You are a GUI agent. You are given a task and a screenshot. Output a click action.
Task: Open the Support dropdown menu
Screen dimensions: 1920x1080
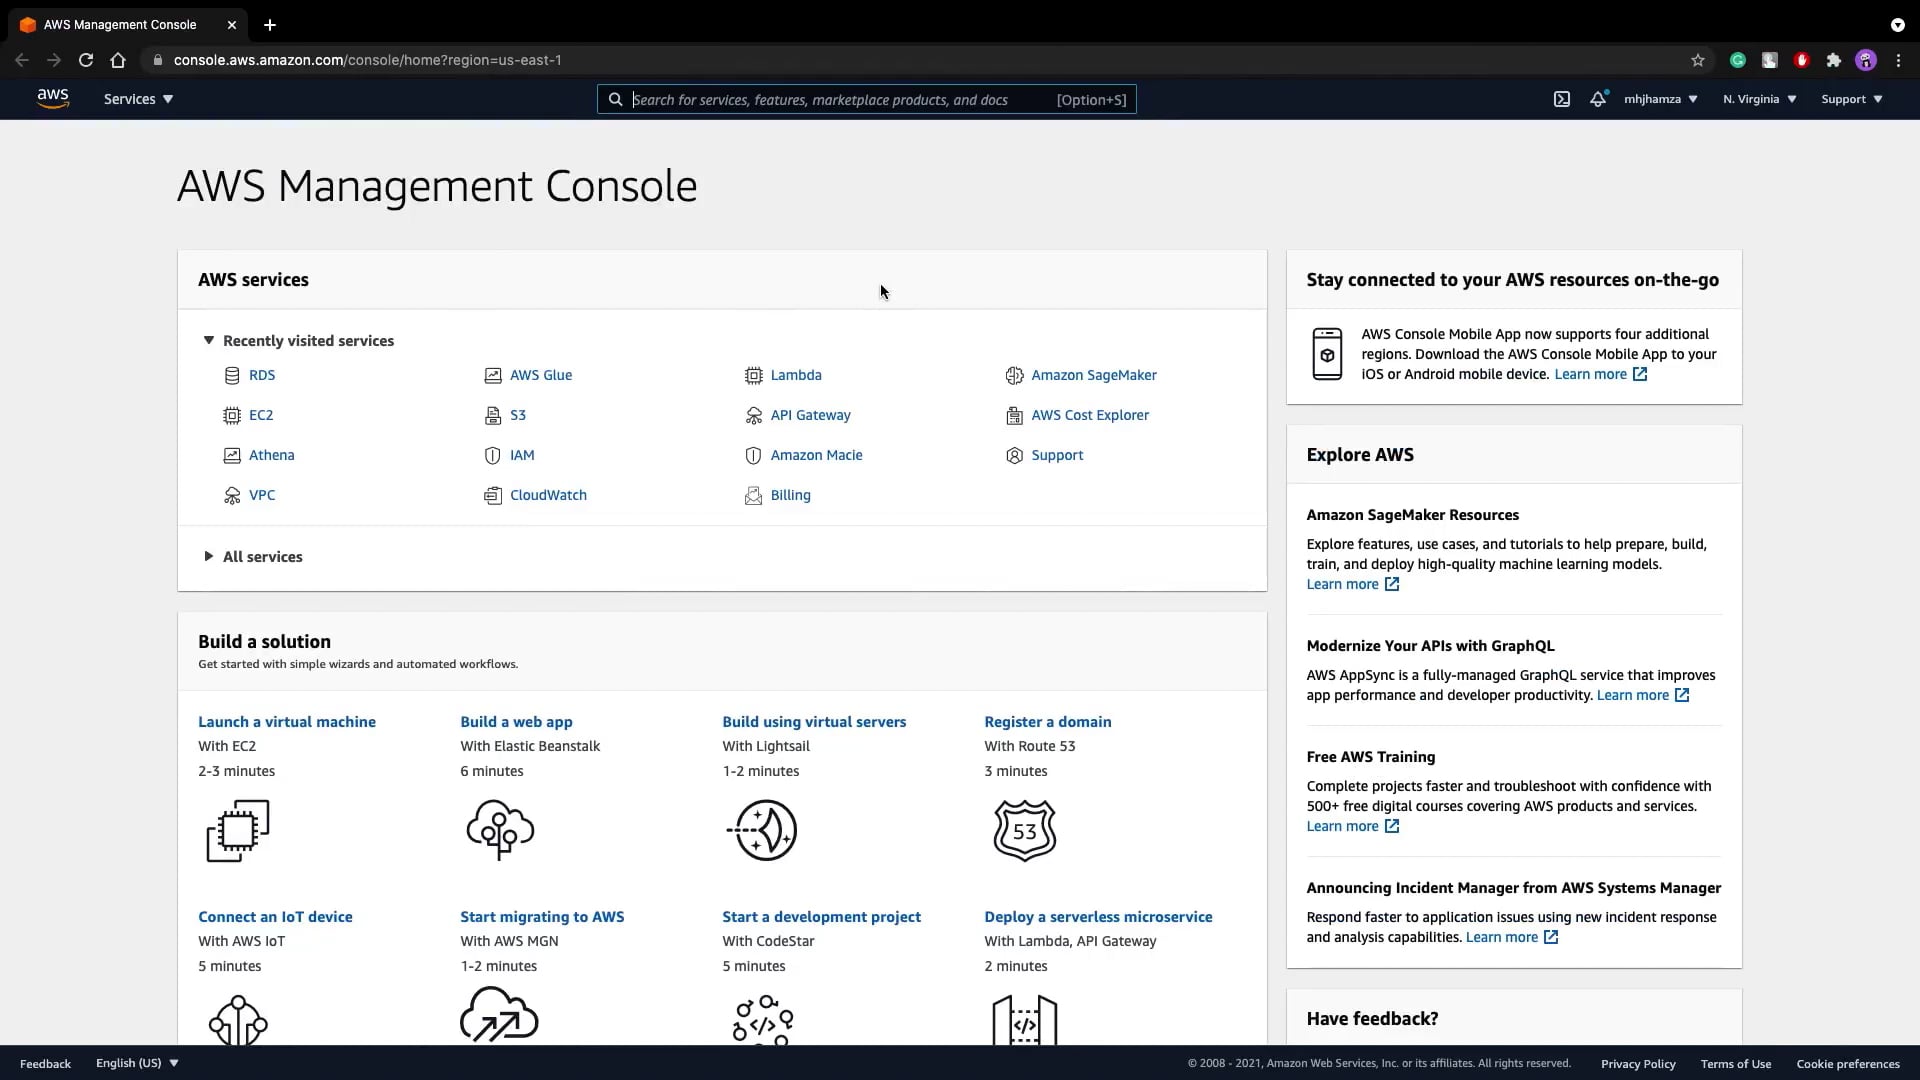(1852, 99)
